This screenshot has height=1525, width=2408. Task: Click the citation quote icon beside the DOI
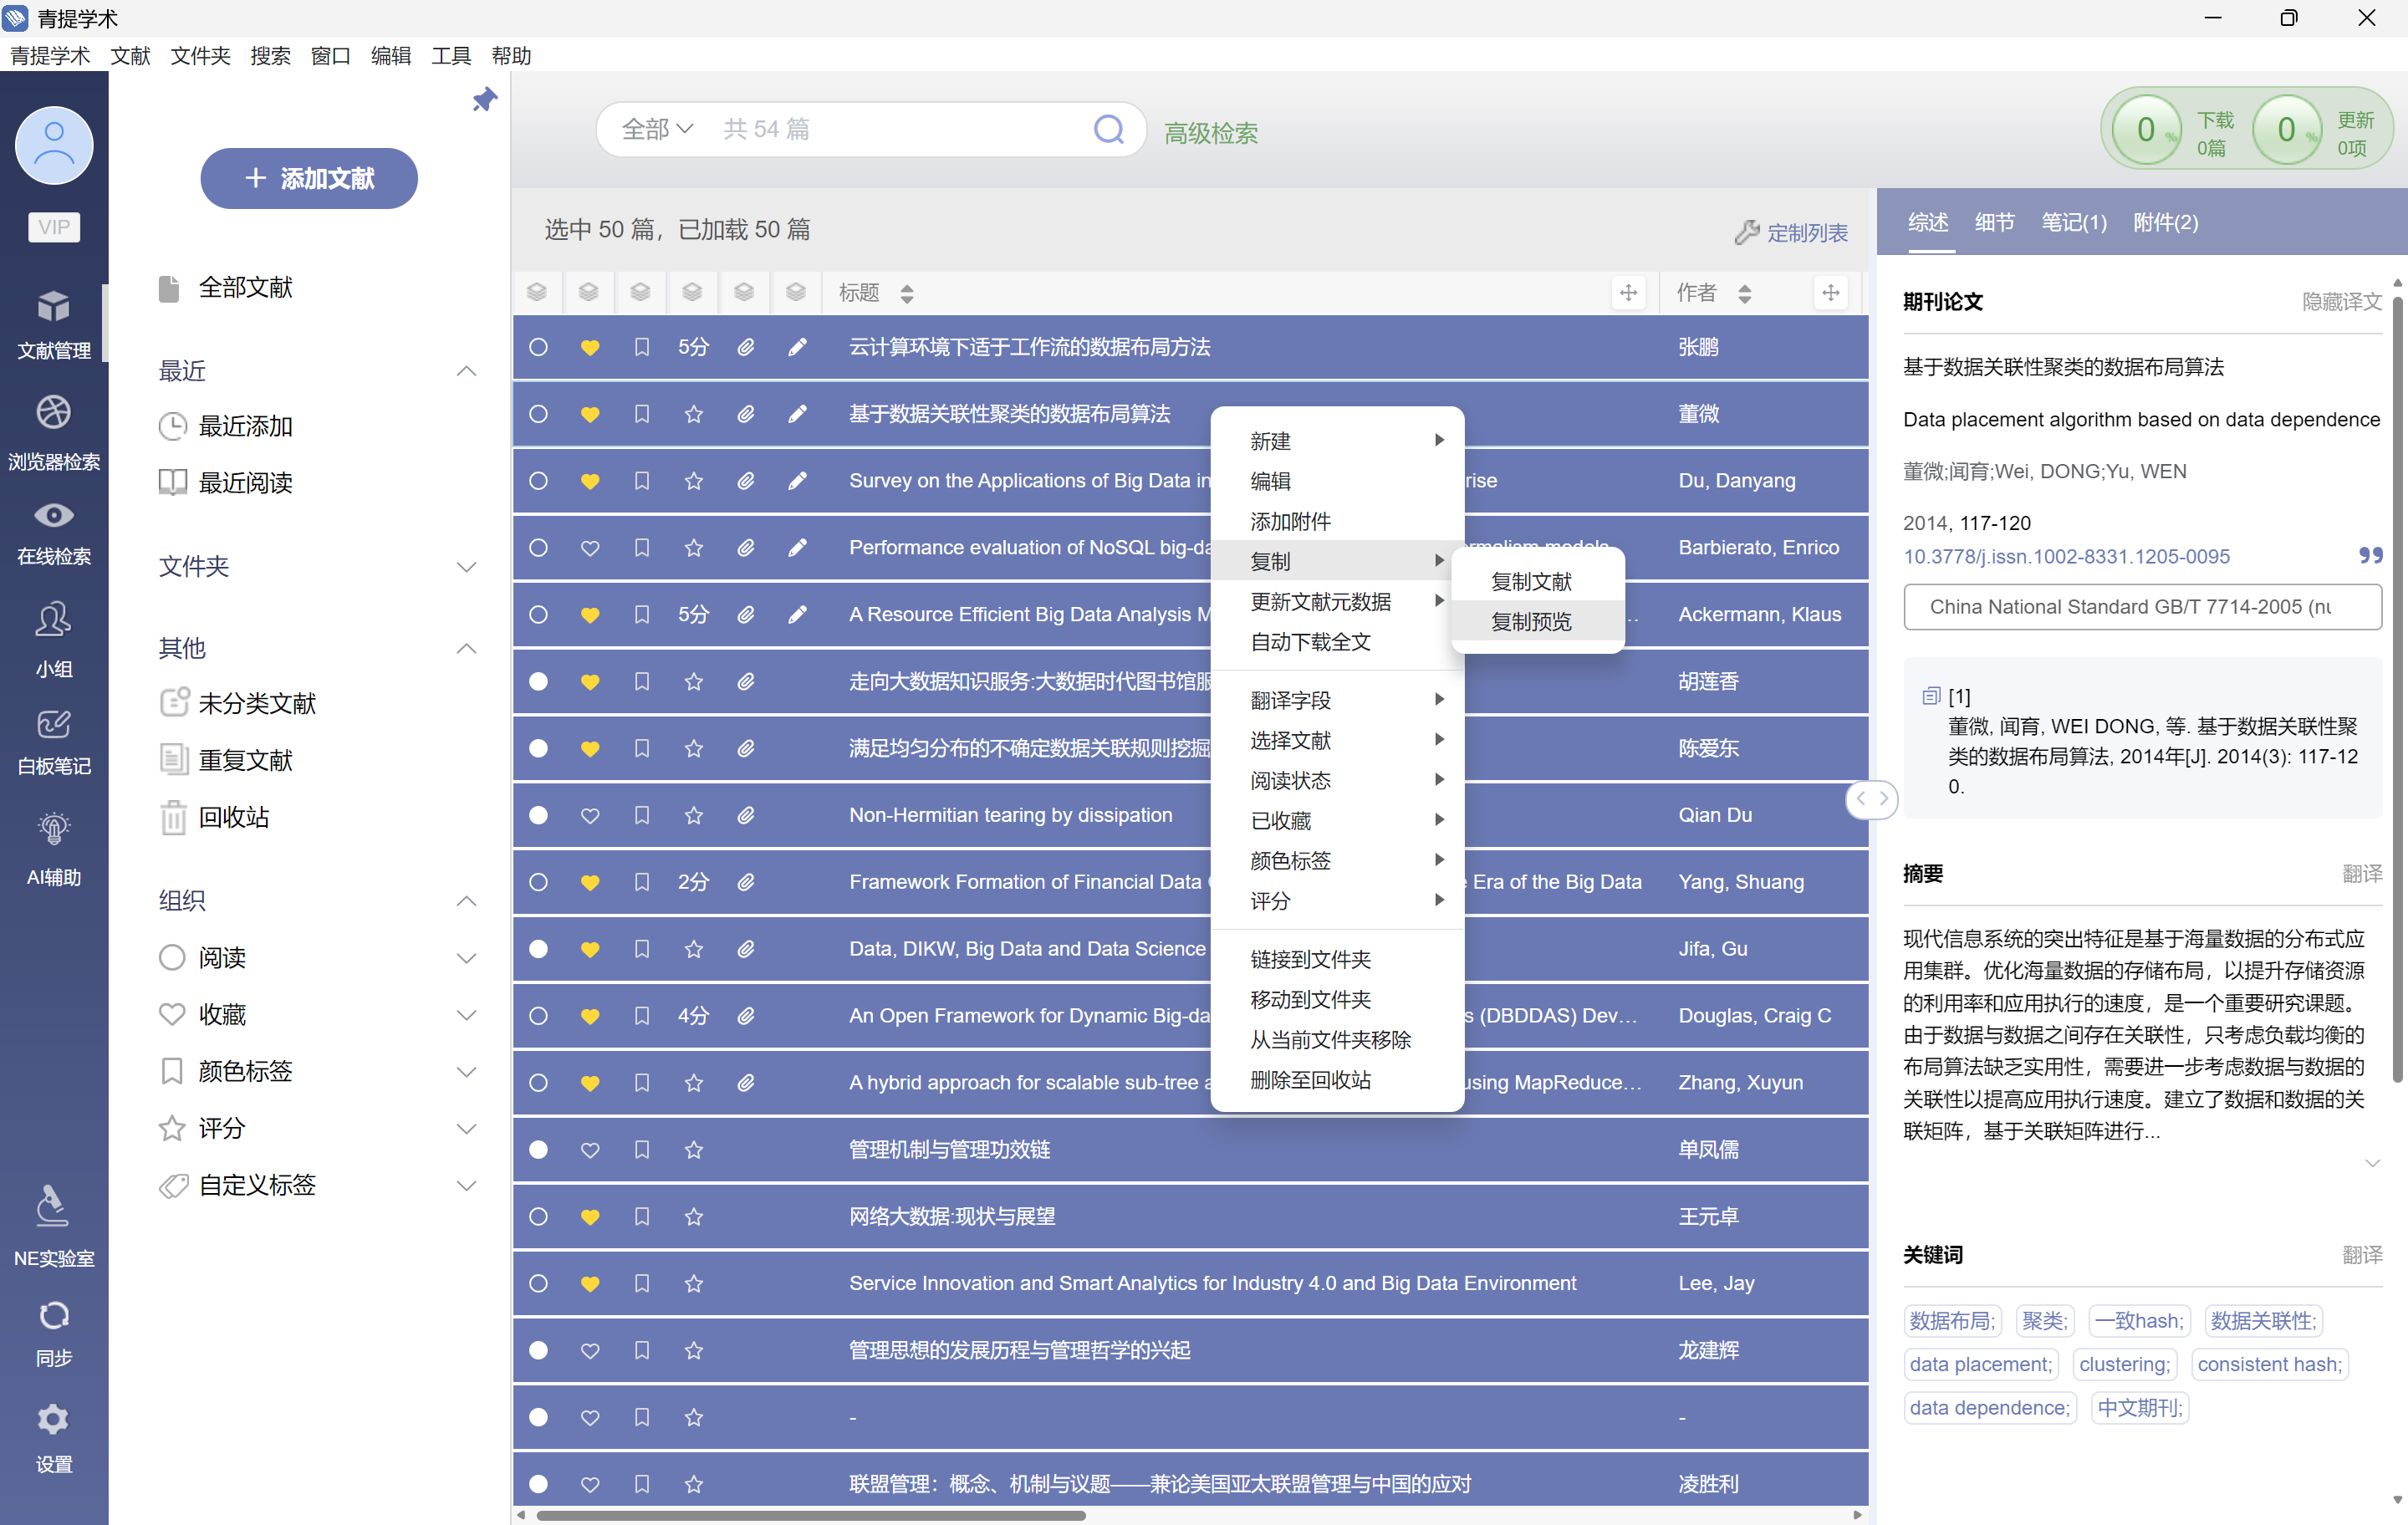2370,555
